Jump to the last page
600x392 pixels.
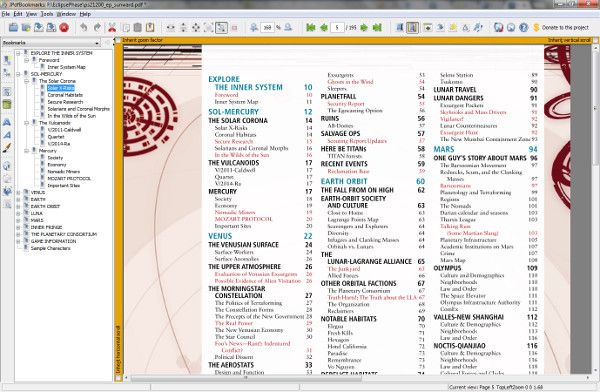377,28
